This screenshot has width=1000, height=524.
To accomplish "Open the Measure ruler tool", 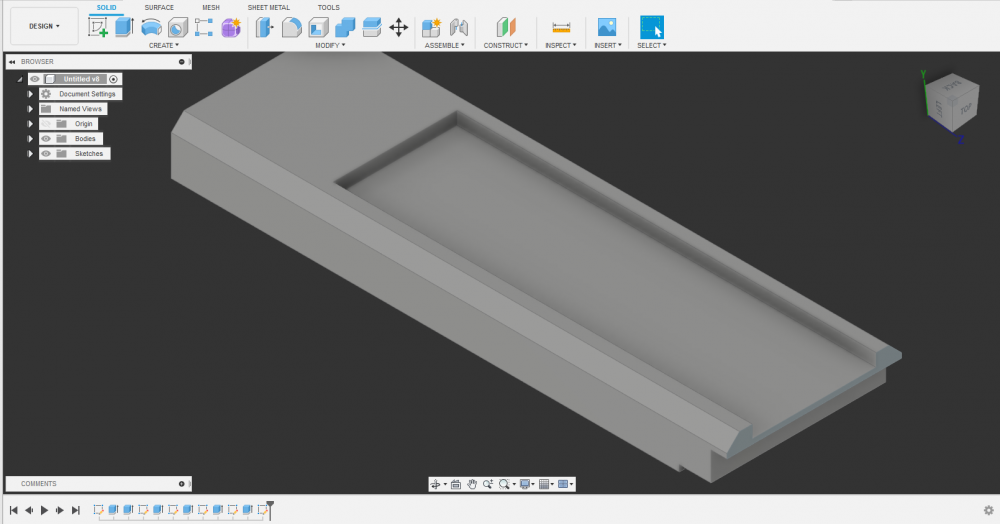I will click(561, 27).
